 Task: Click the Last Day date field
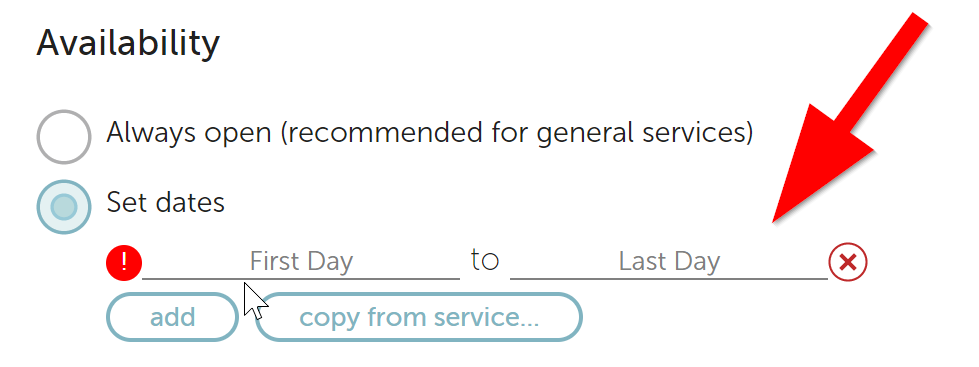tap(669, 262)
